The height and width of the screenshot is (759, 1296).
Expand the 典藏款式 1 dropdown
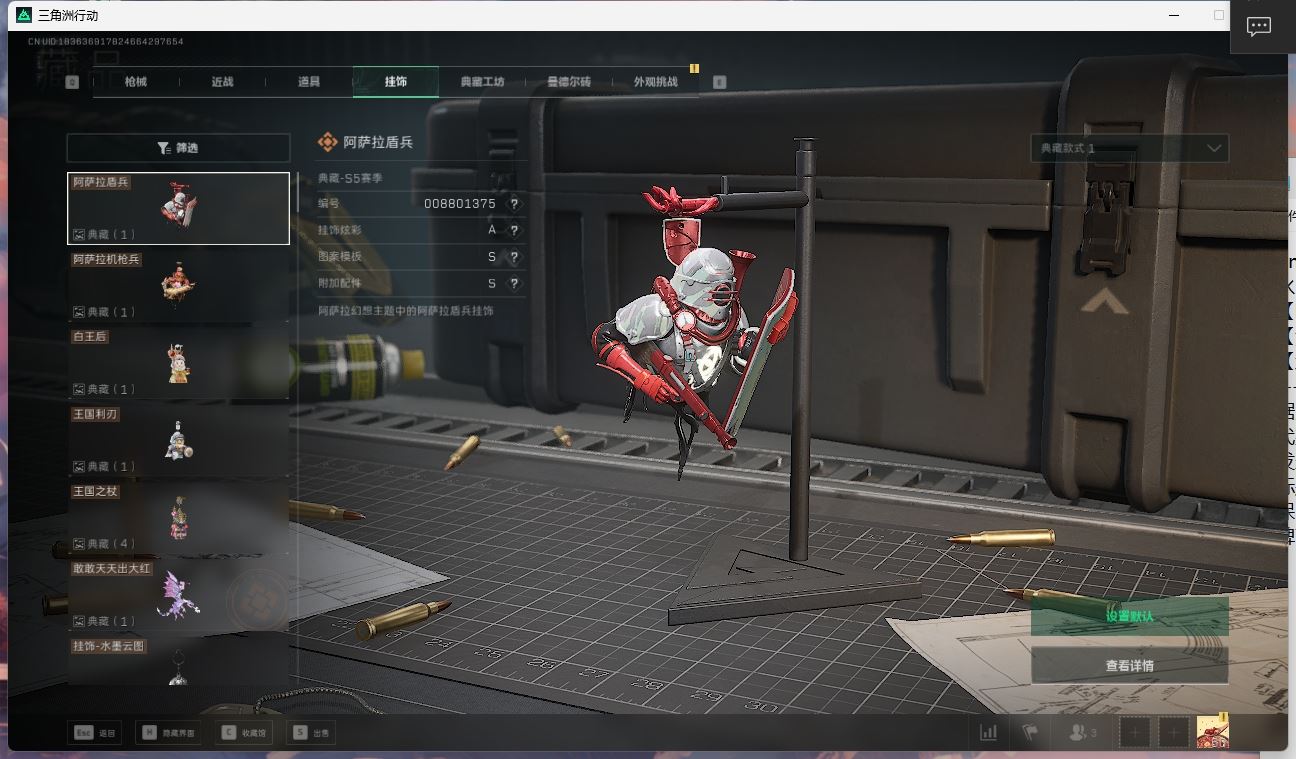1129,148
